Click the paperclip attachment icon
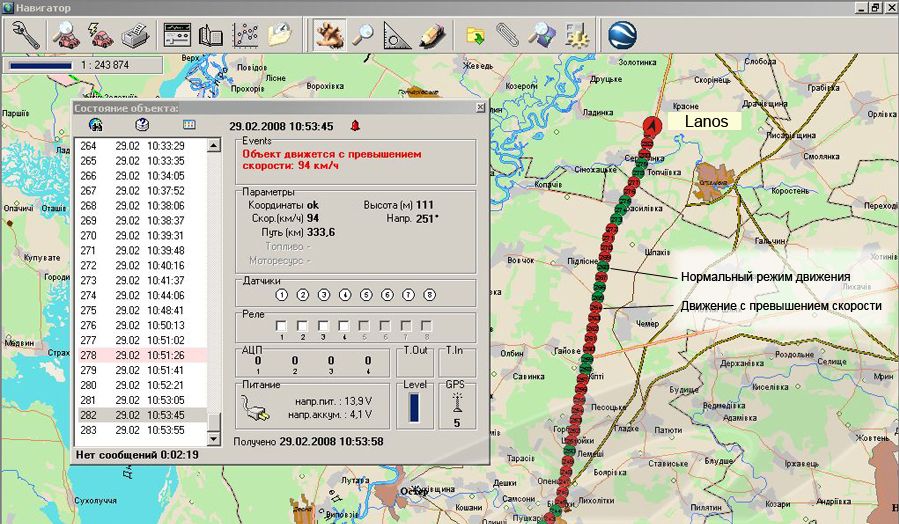This screenshot has height=524, width=899. tap(508, 35)
